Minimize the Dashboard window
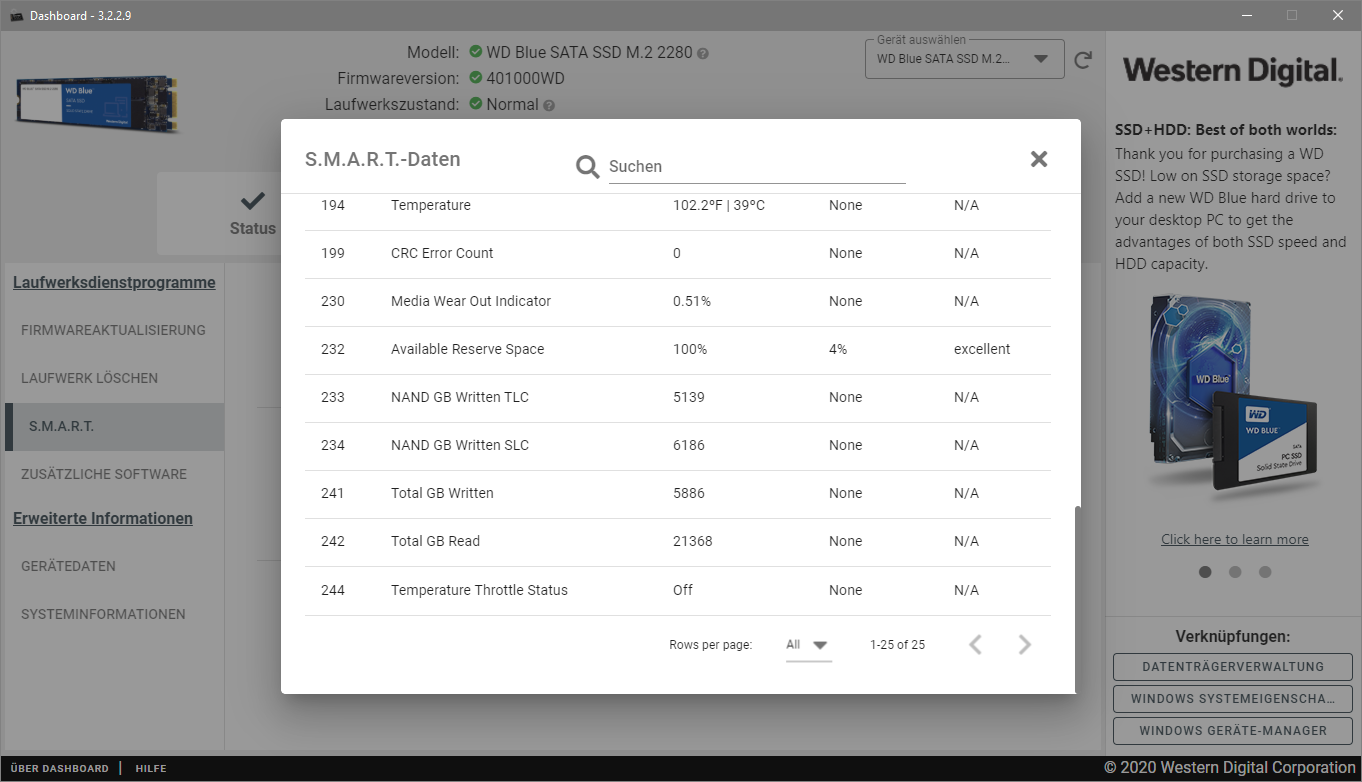Screen dimensions: 1362x782 [x=1247, y=15]
